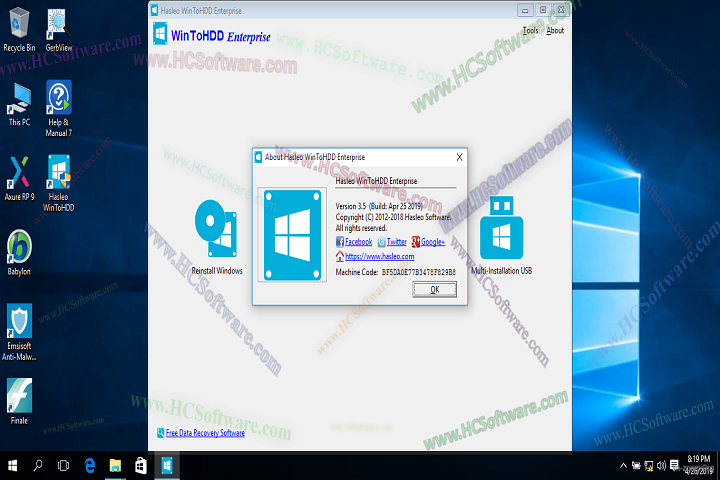Image resolution: width=720 pixels, height=480 pixels.
Task: Follow the Google+ link
Action: pos(433,242)
